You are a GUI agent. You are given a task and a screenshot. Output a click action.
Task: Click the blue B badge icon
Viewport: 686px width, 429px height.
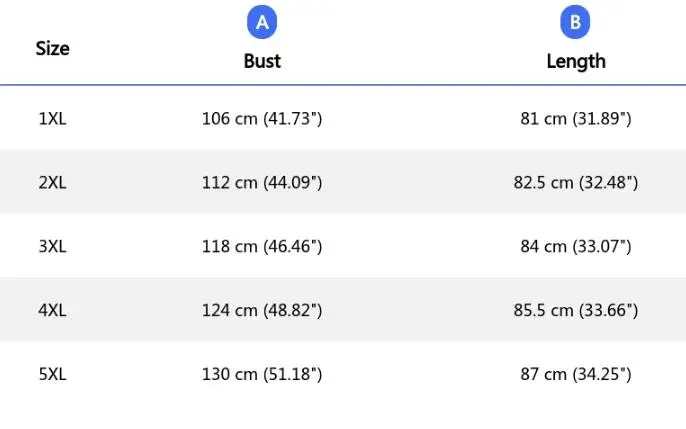tap(575, 23)
